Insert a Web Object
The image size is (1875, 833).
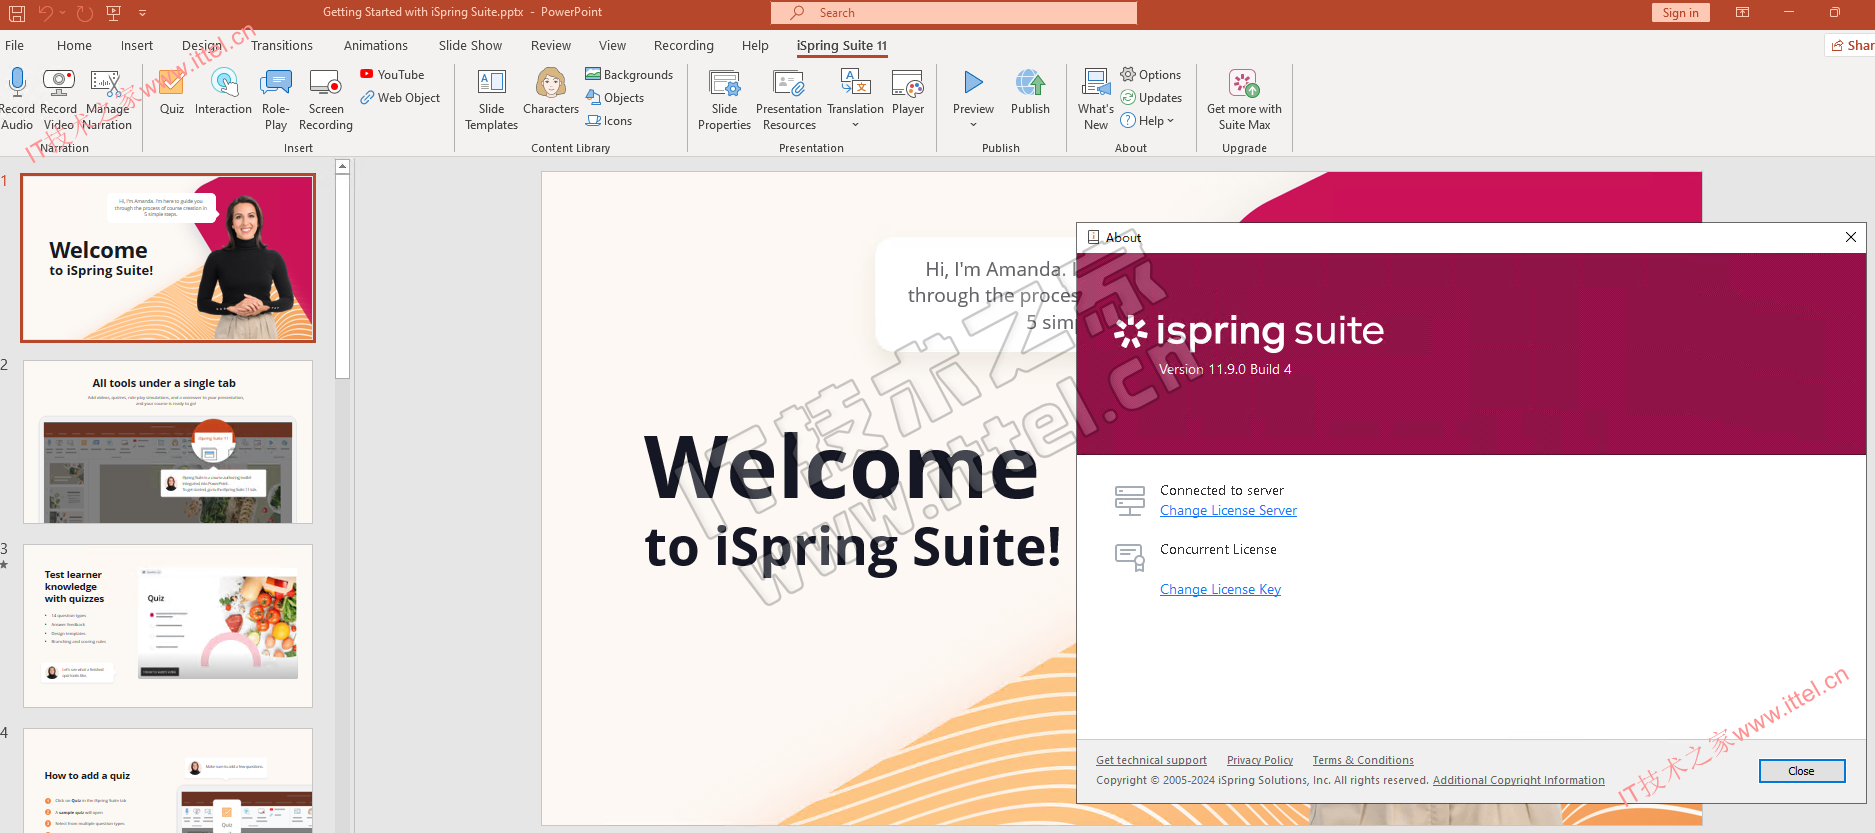400,97
